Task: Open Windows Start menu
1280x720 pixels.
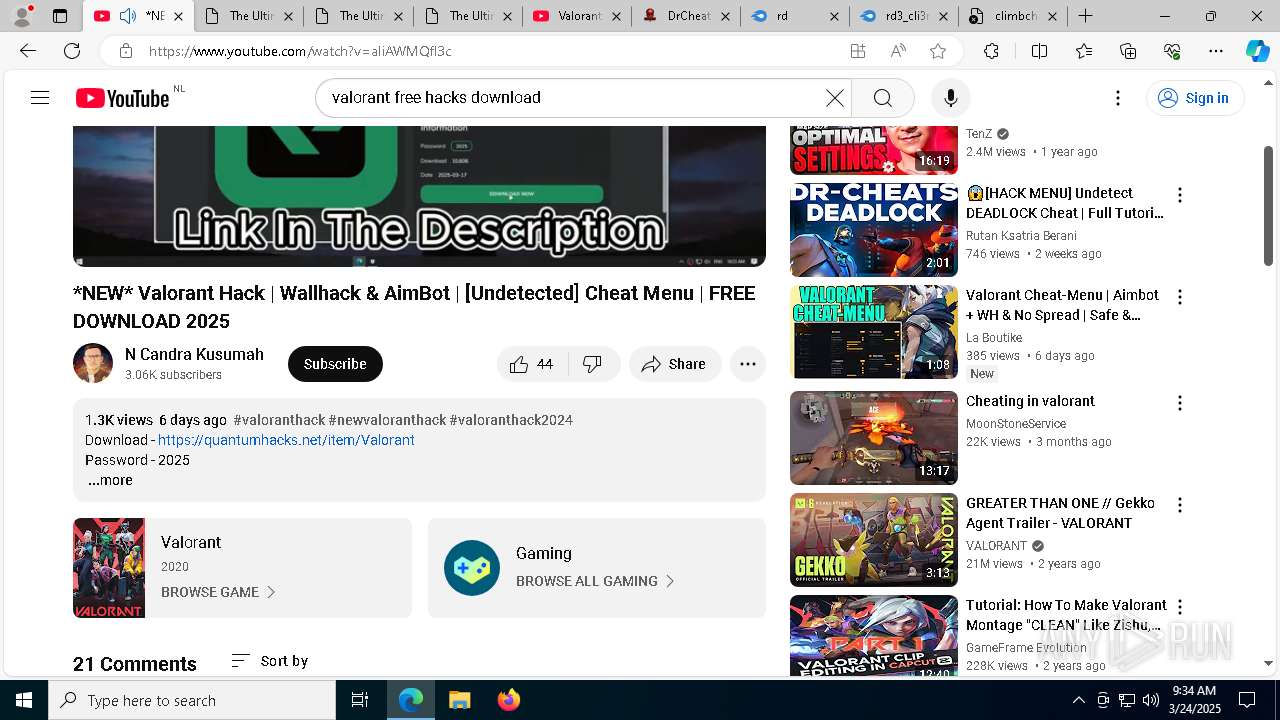Action: point(24,700)
